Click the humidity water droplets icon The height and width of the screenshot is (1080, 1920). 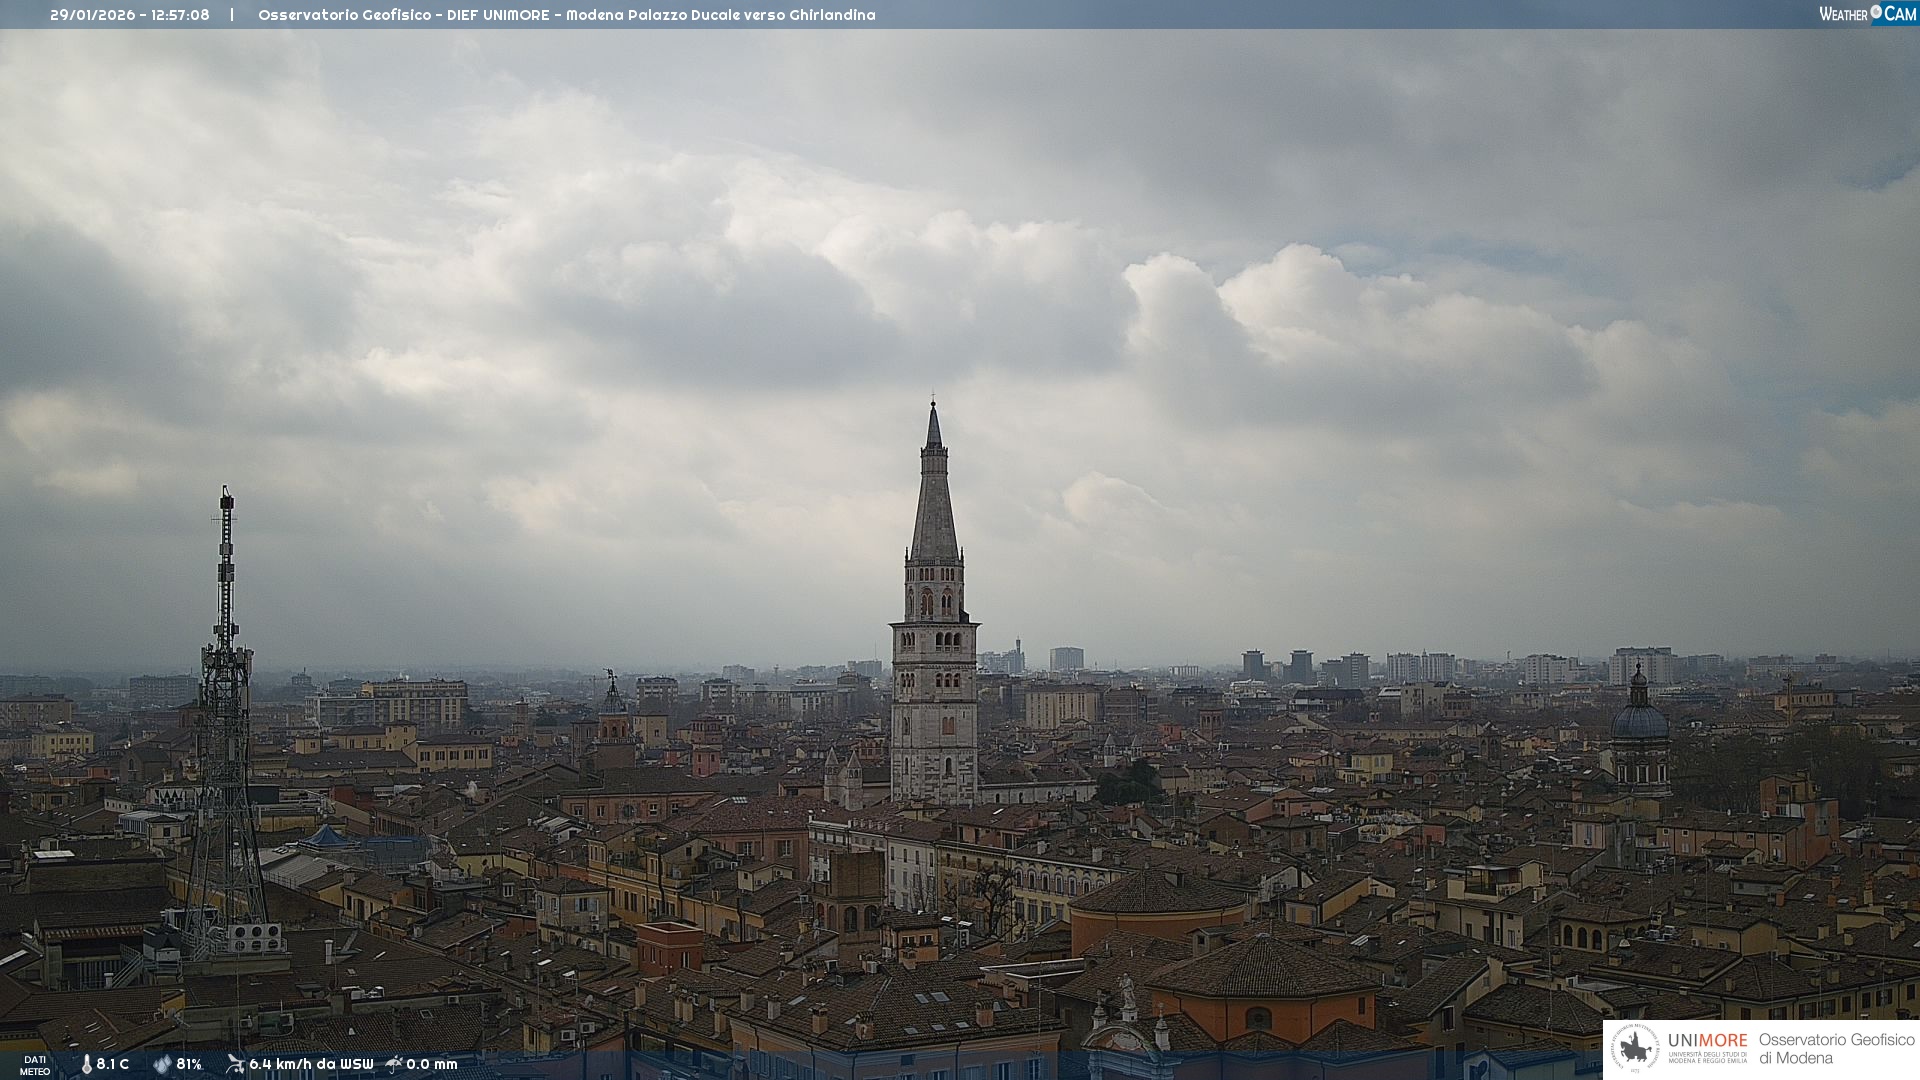click(162, 1065)
